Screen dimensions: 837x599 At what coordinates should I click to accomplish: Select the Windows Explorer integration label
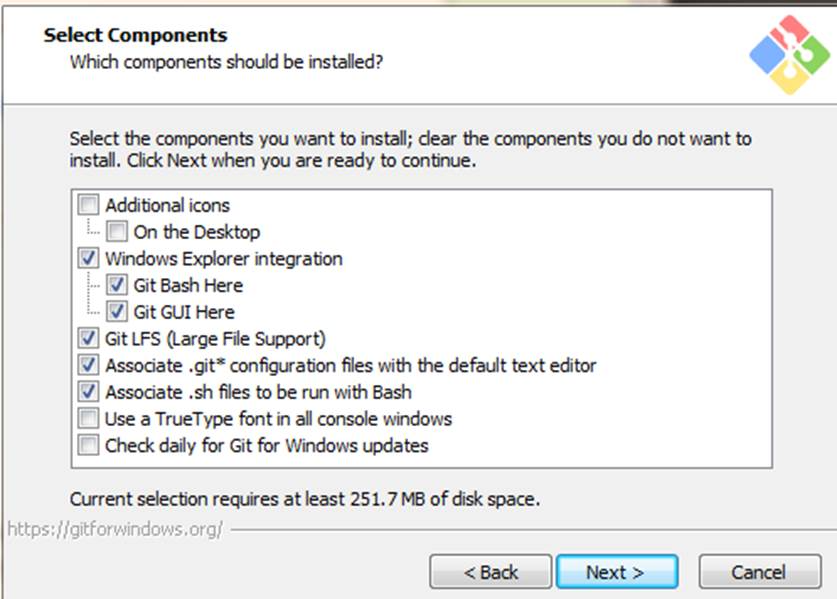(224, 259)
